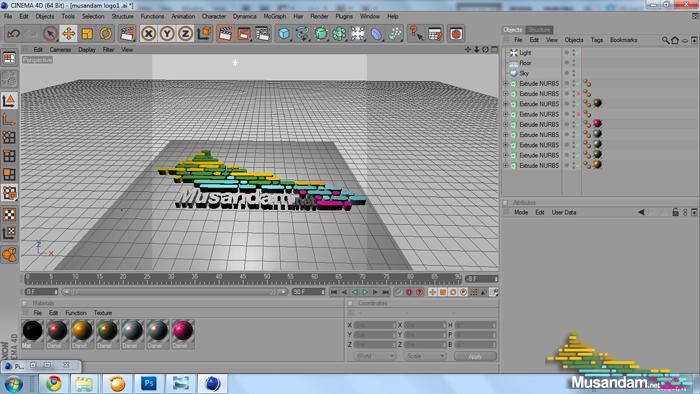
Task: Open the World coordinate system dropdown
Action: click(374, 356)
